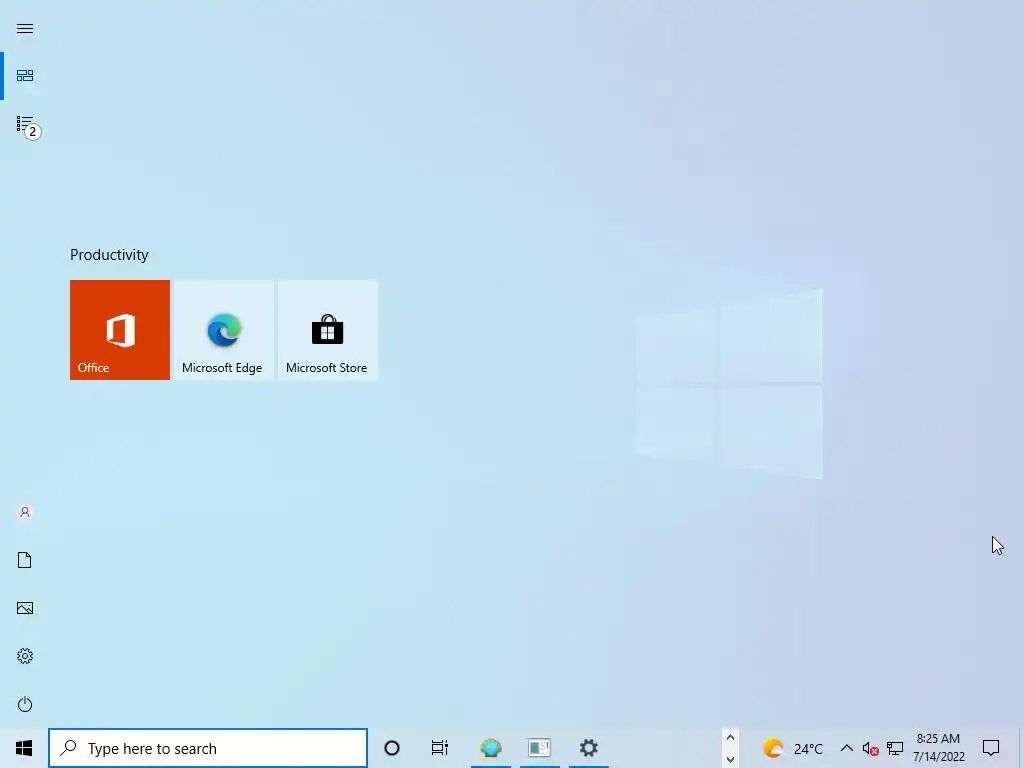
Task: Open the weather widget showing 24°C
Action: coord(793,748)
